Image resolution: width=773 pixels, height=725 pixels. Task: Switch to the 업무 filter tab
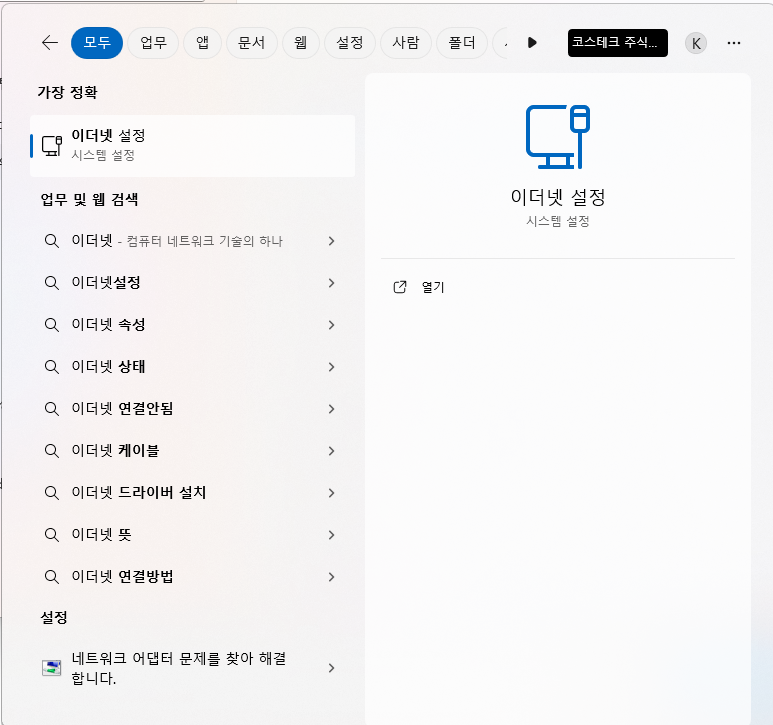(153, 43)
